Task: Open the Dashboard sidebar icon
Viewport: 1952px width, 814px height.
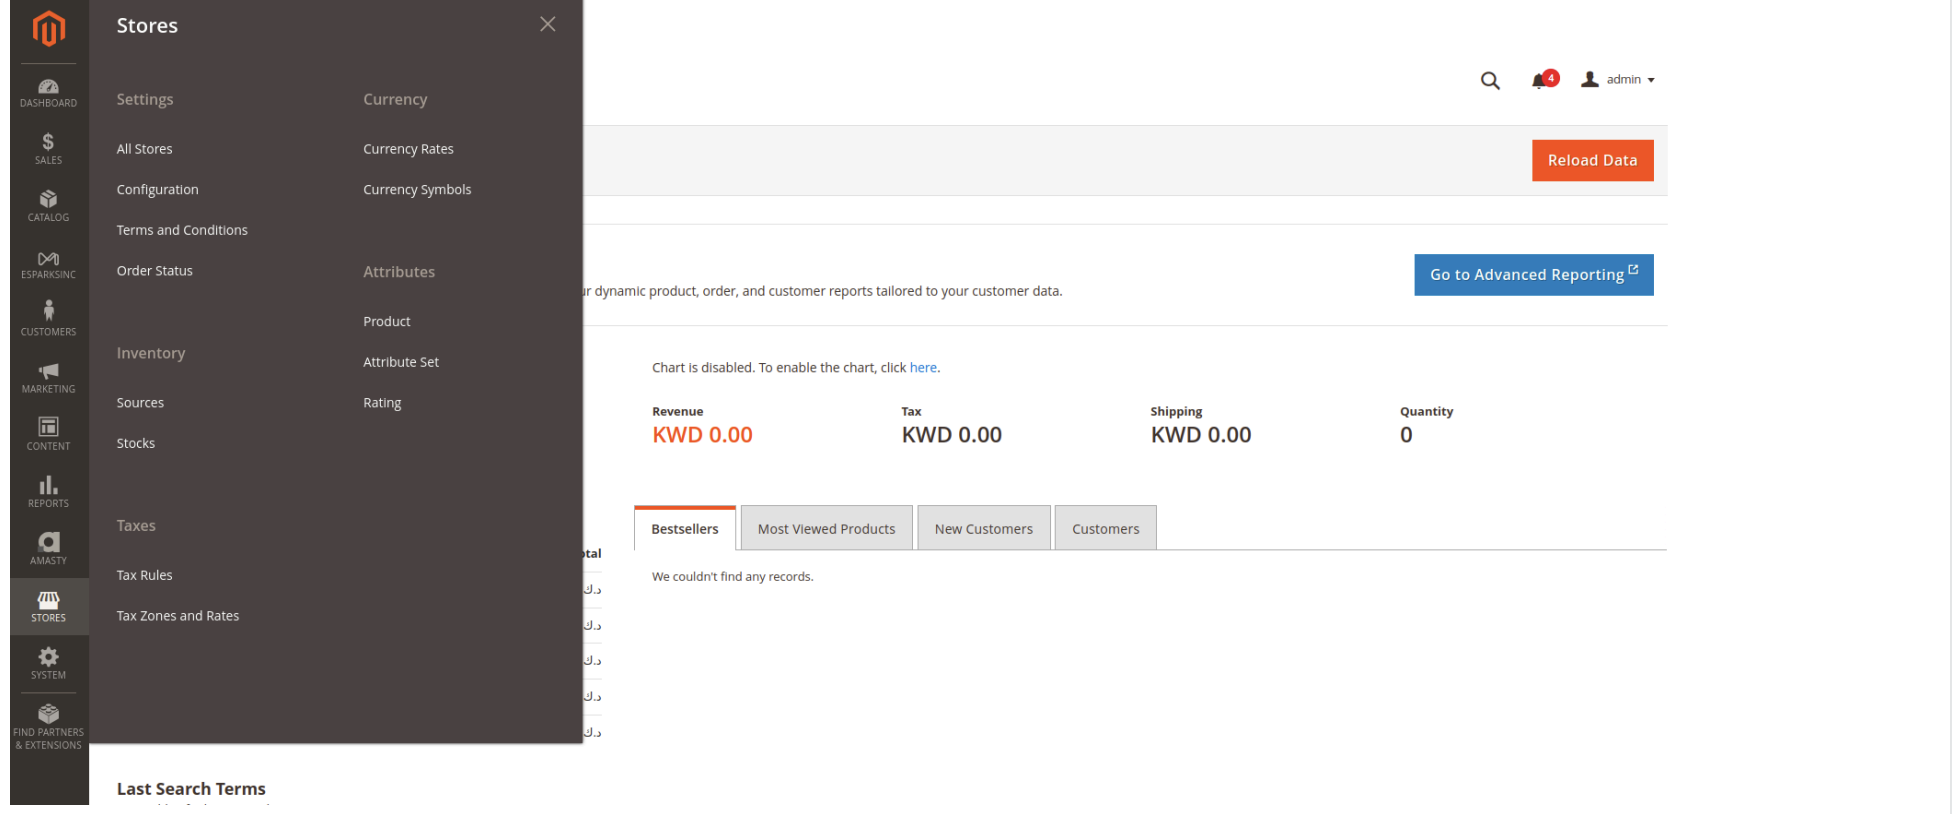Action: [x=48, y=92]
